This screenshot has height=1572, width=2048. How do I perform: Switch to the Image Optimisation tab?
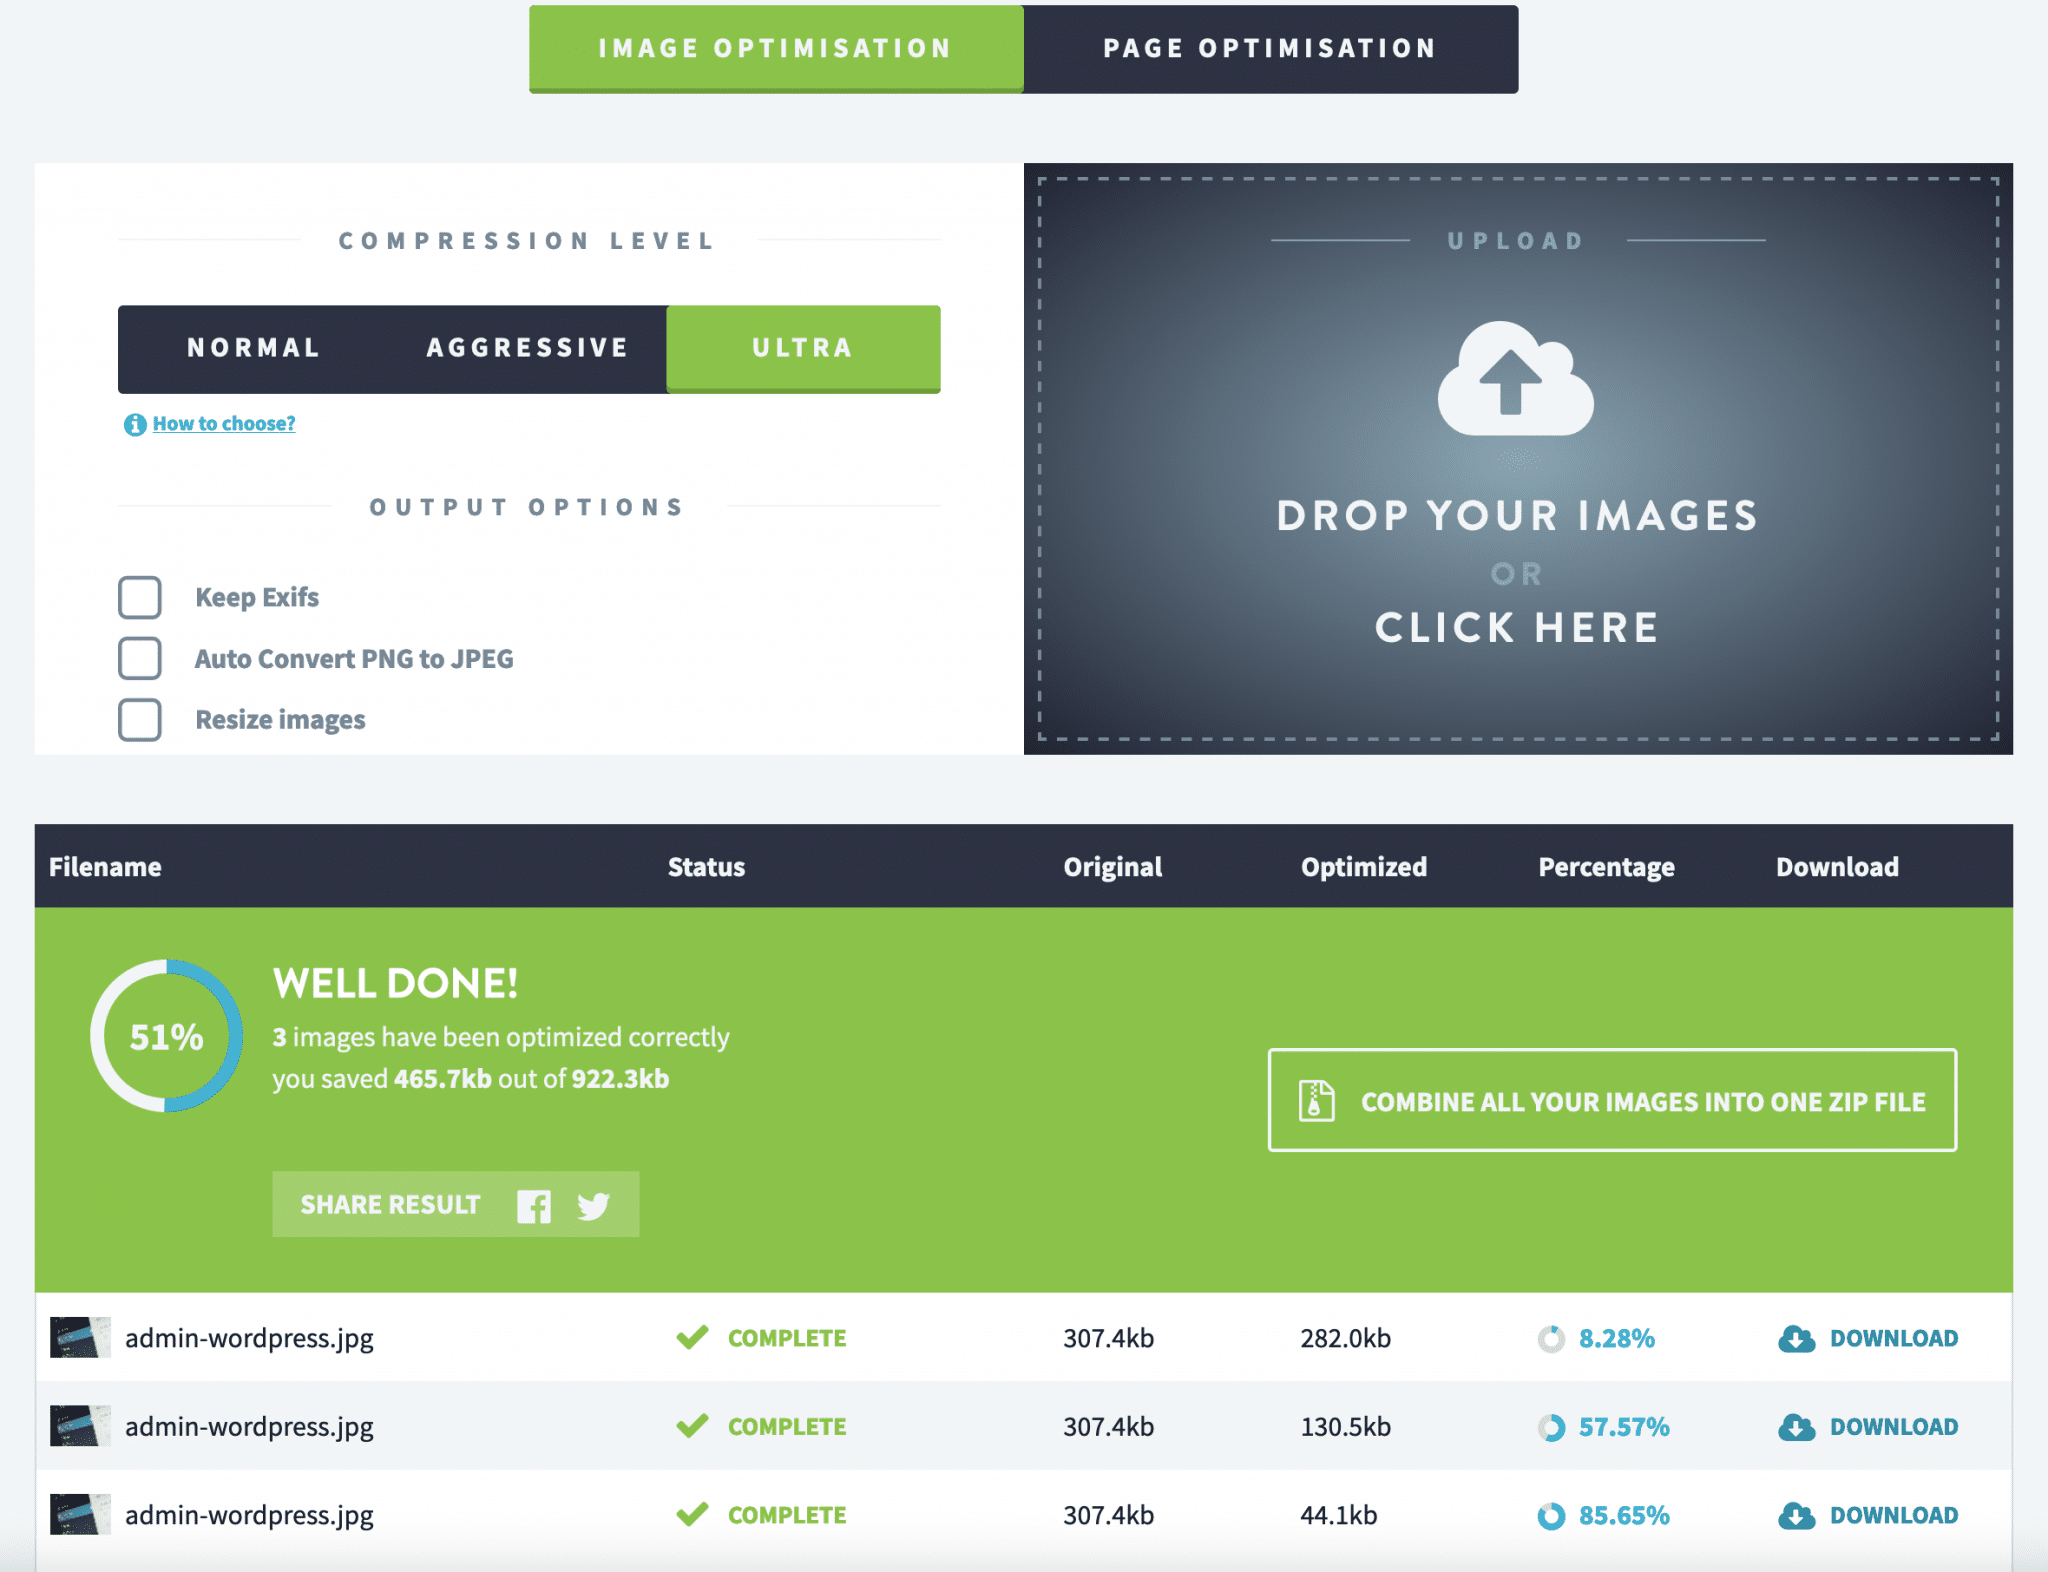(774, 48)
